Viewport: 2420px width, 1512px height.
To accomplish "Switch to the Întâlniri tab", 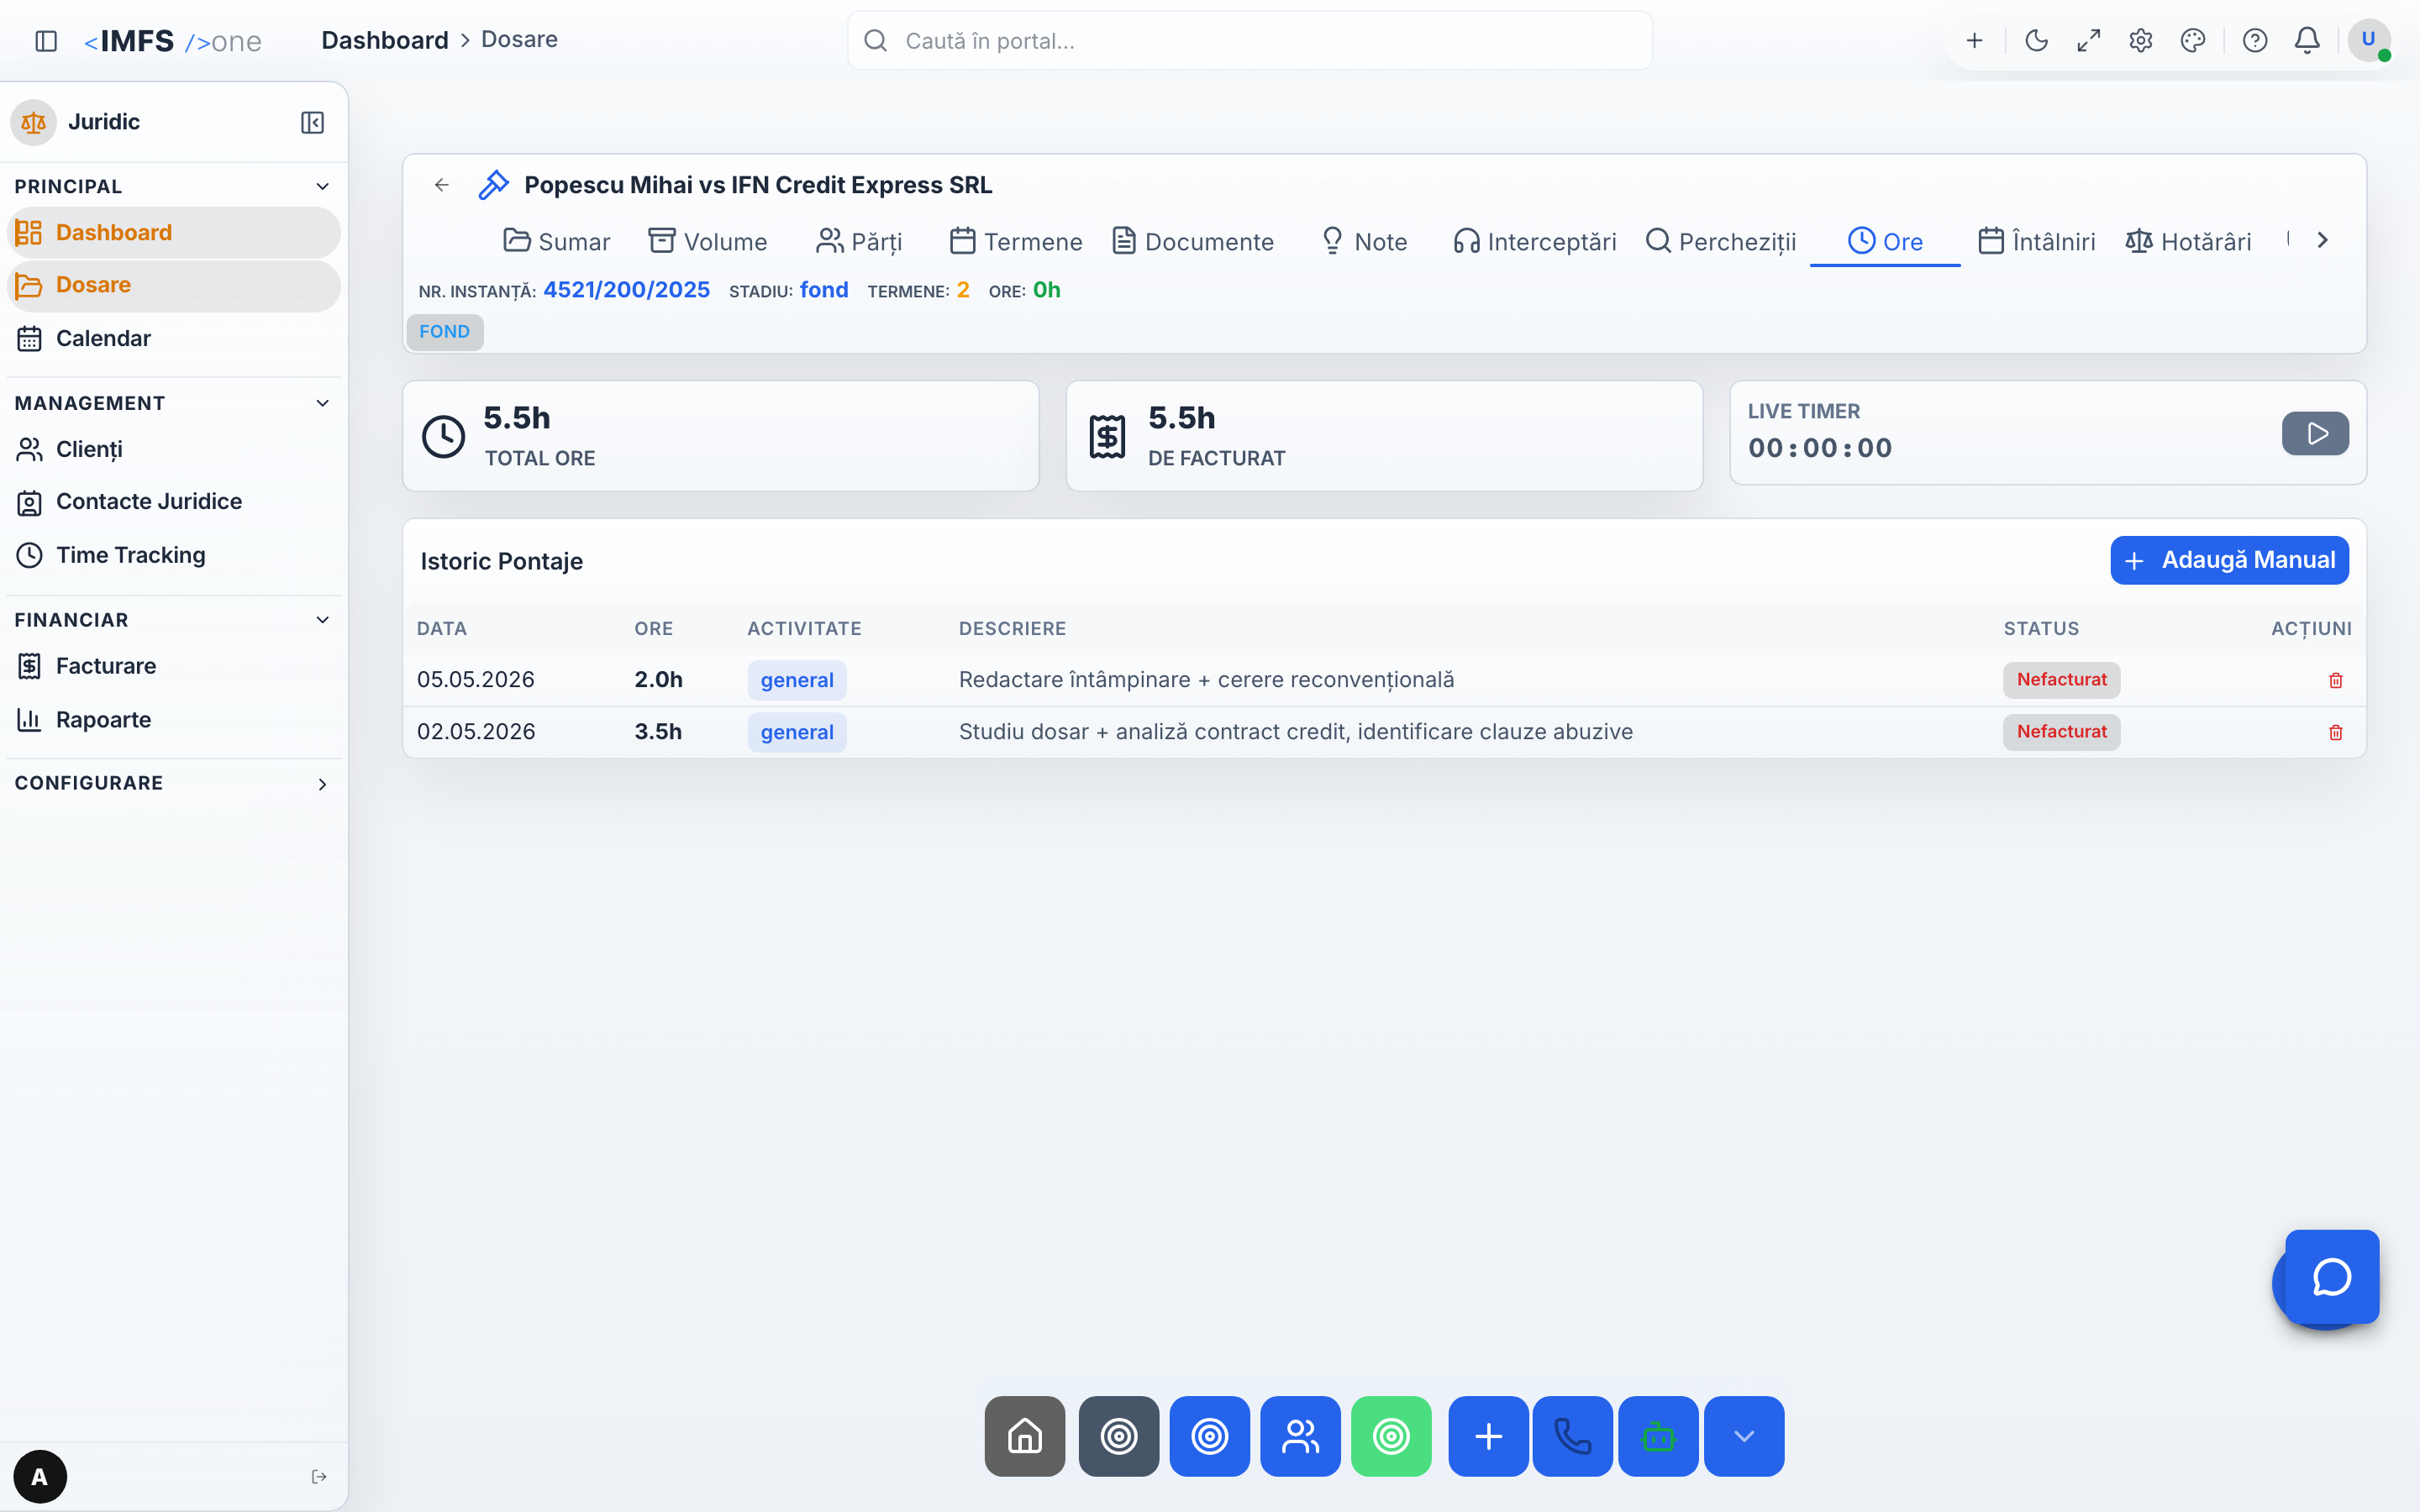I will click(x=2037, y=241).
